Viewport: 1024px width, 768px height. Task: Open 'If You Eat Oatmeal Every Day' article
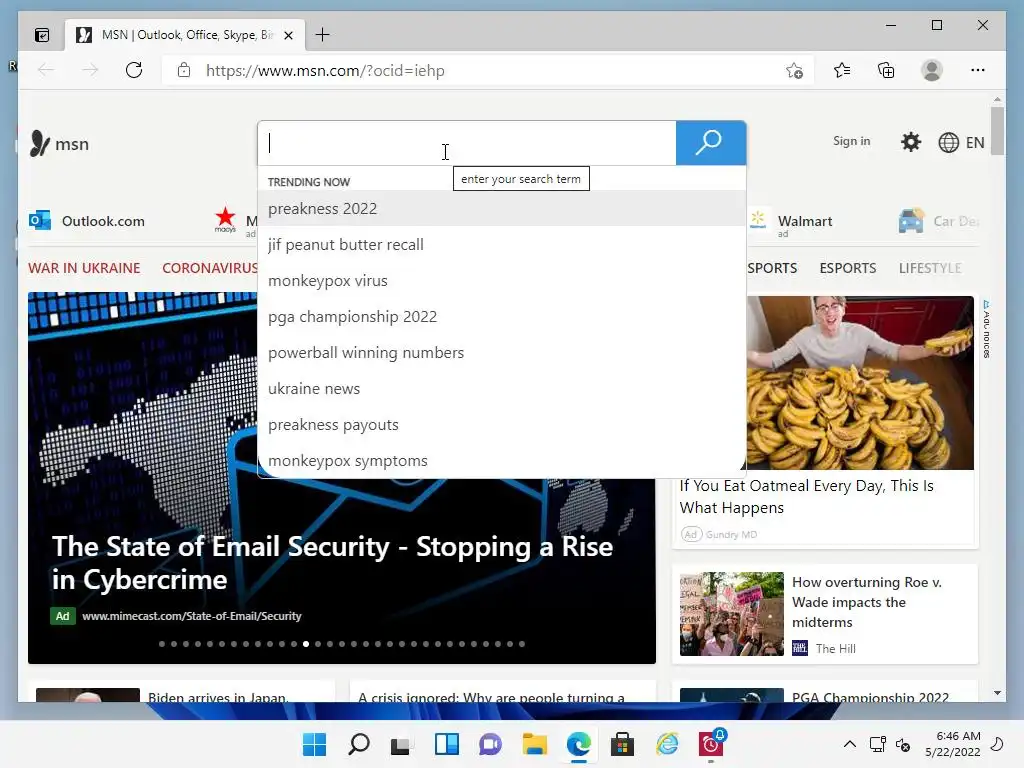point(807,496)
